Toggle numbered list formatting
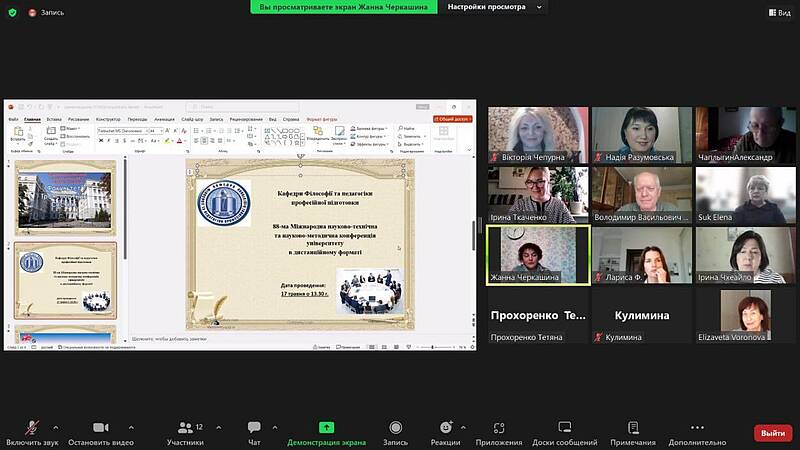800x450 pixels. point(209,131)
